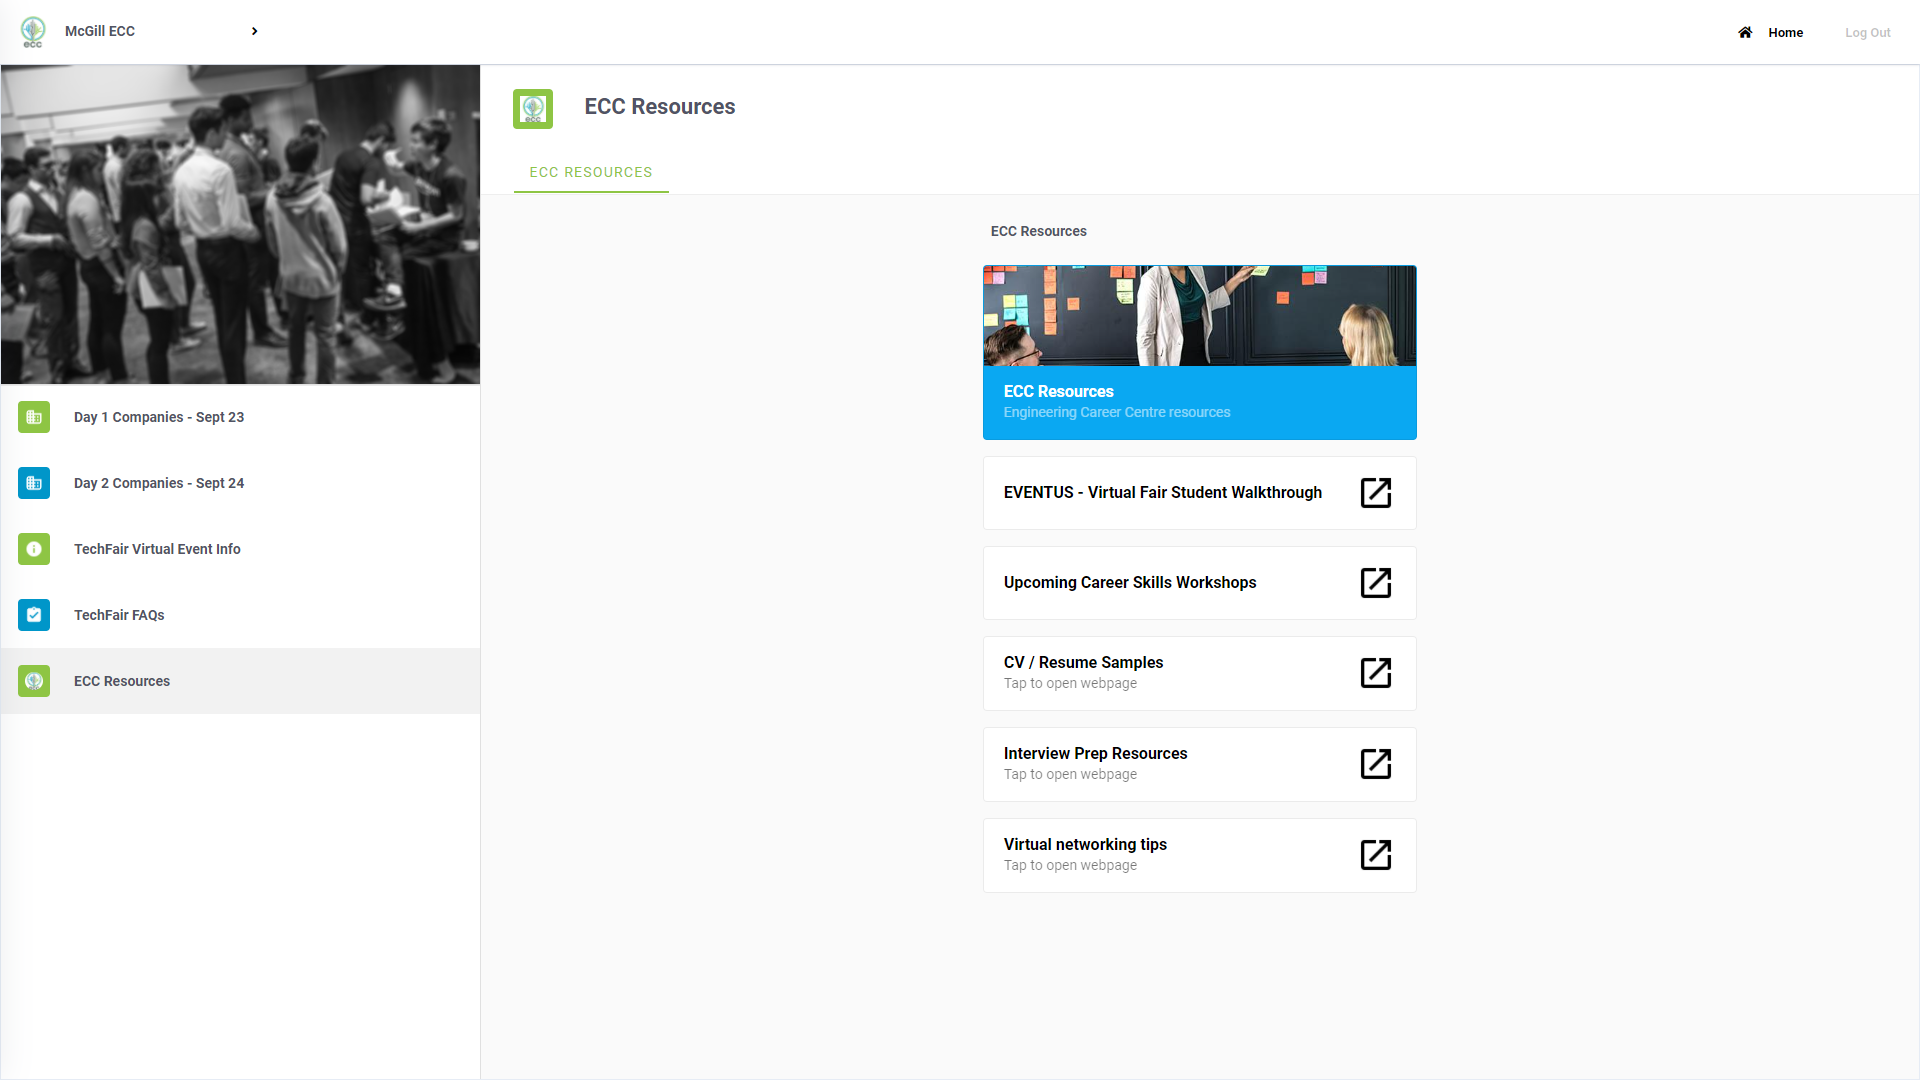Click the Day 1 Companies calendar icon
The height and width of the screenshot is (1080, 1920).
pos(33,415)
